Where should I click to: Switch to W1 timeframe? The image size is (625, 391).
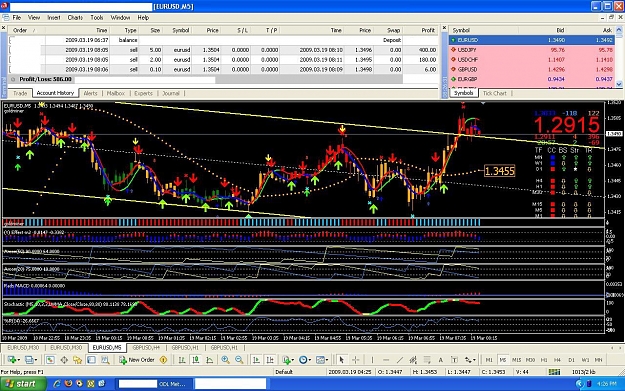tap(585, 360)
